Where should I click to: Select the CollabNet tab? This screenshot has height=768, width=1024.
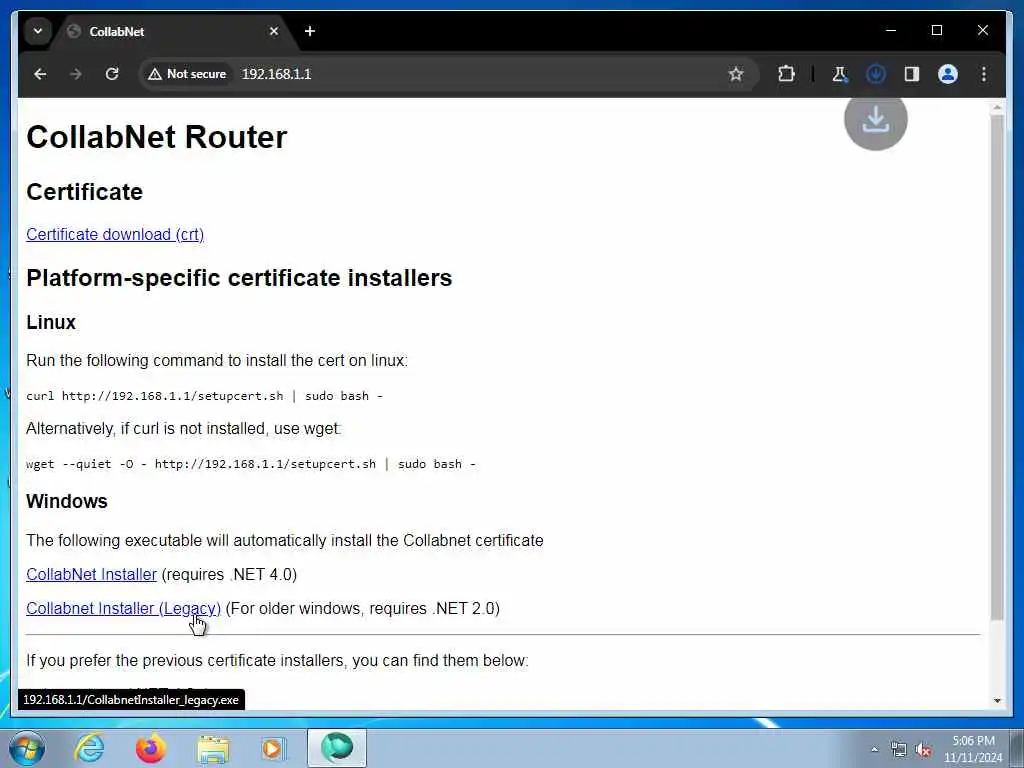tap(171, 31)
